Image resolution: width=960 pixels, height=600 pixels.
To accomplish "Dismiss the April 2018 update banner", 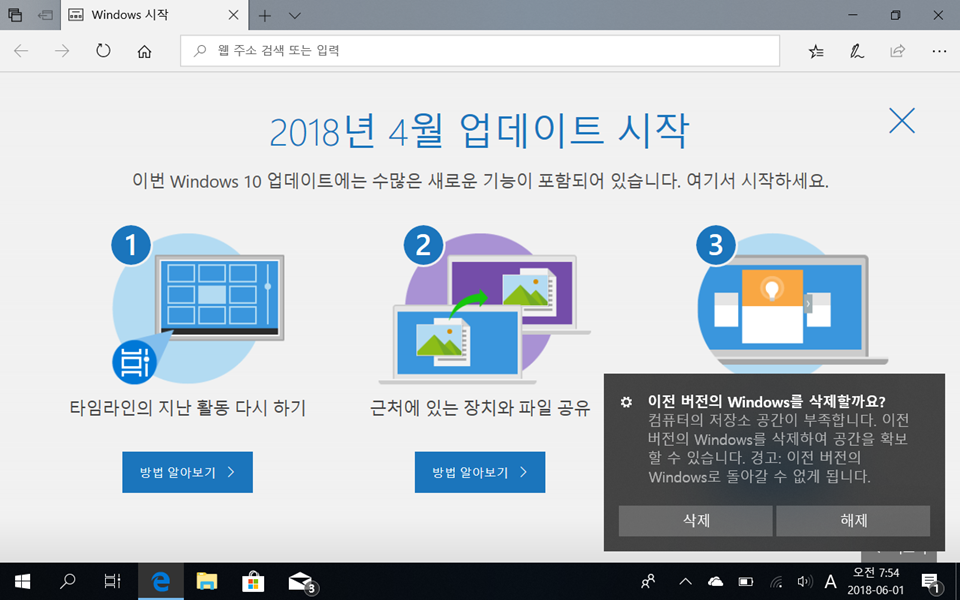I will click(902, 121).
